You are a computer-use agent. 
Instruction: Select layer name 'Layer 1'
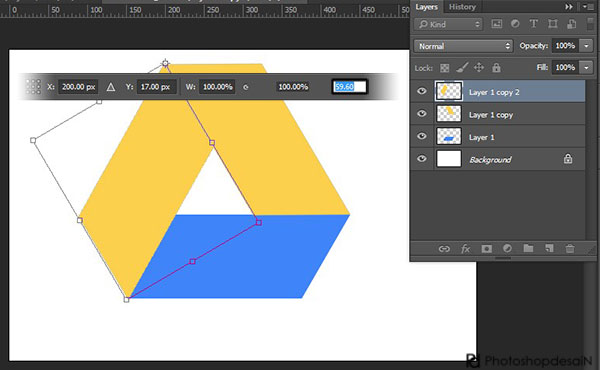(482, 137)
